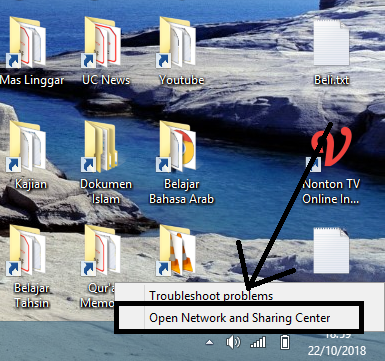Choose Open Network and Sharing Center

[239, 317]
